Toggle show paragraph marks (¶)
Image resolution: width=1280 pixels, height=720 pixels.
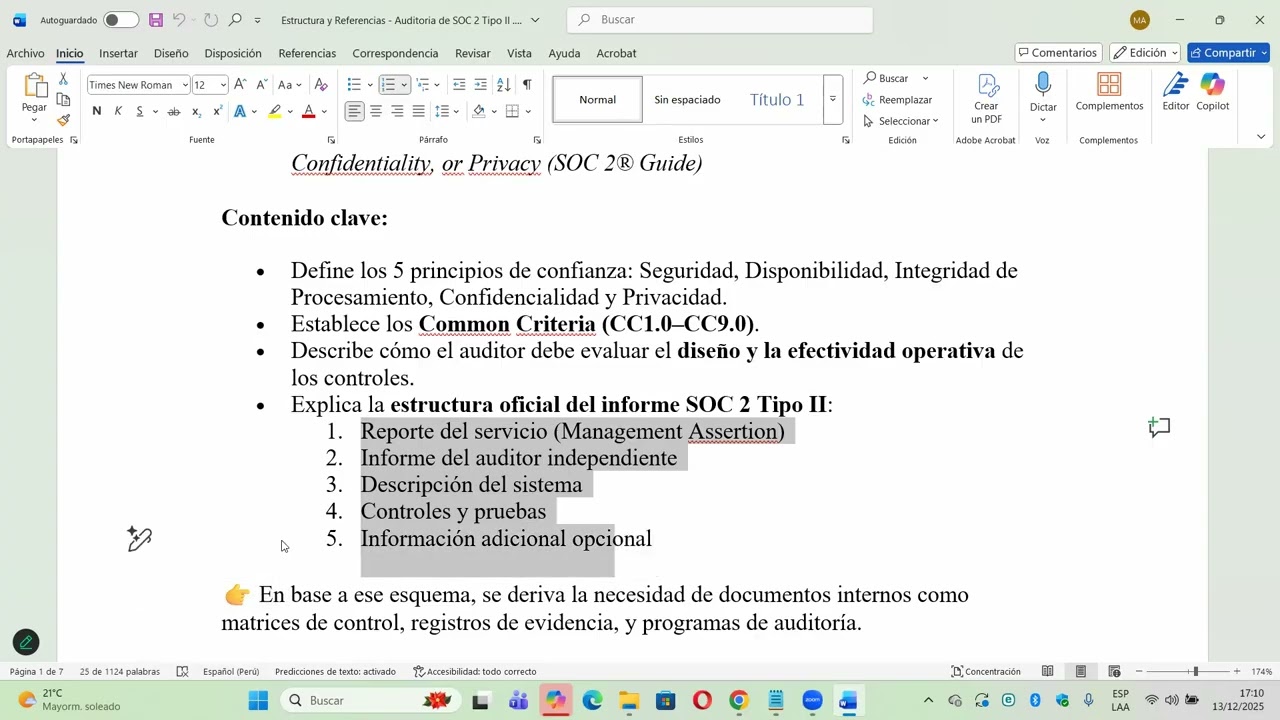(x=527, y=85)
